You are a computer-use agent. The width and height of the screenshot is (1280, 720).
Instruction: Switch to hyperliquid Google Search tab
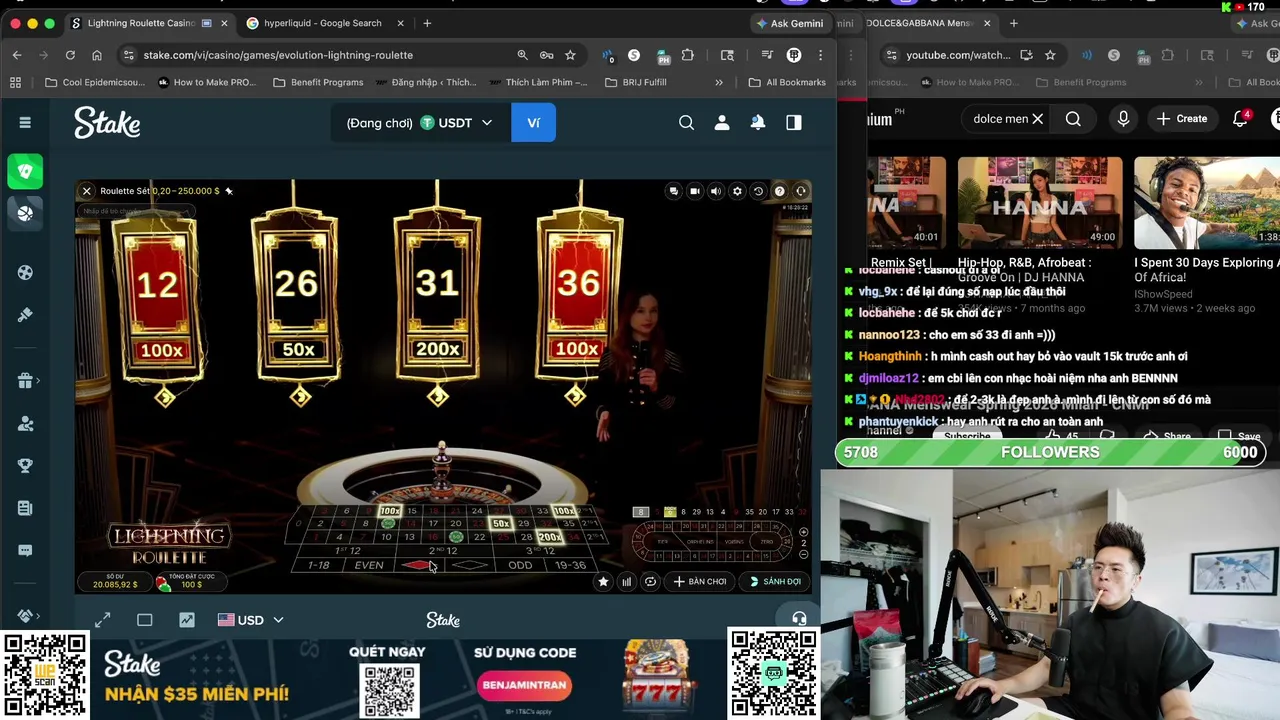[325, 23]
